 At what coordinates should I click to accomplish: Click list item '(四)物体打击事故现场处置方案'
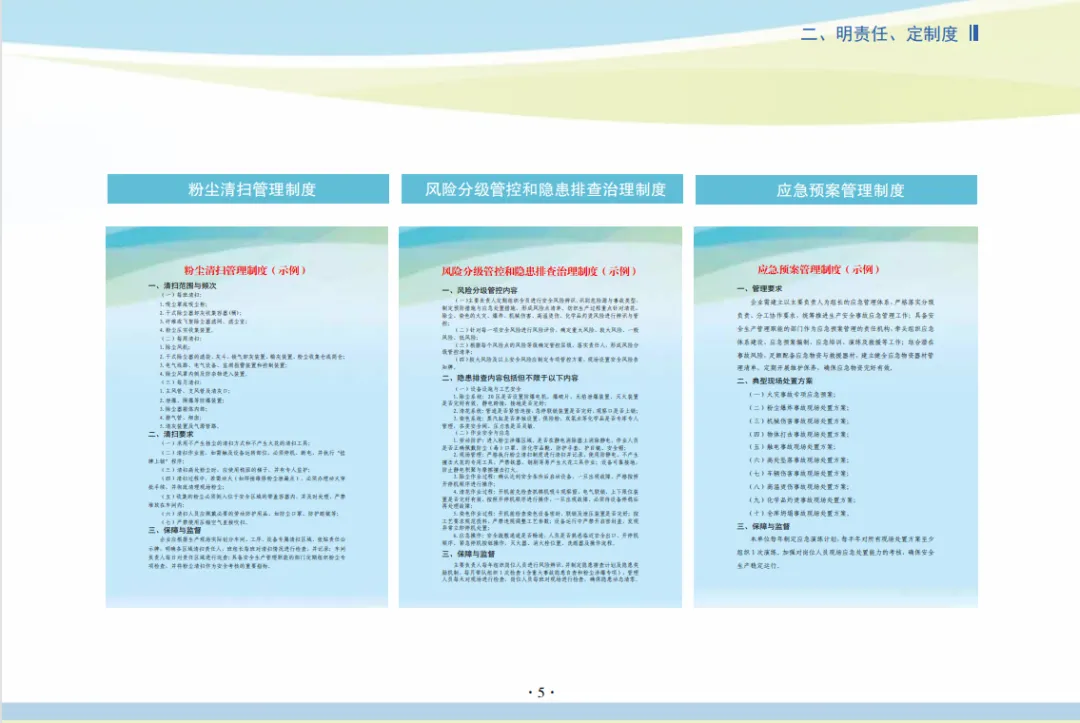pyautogui.click(x=800, y=434)
